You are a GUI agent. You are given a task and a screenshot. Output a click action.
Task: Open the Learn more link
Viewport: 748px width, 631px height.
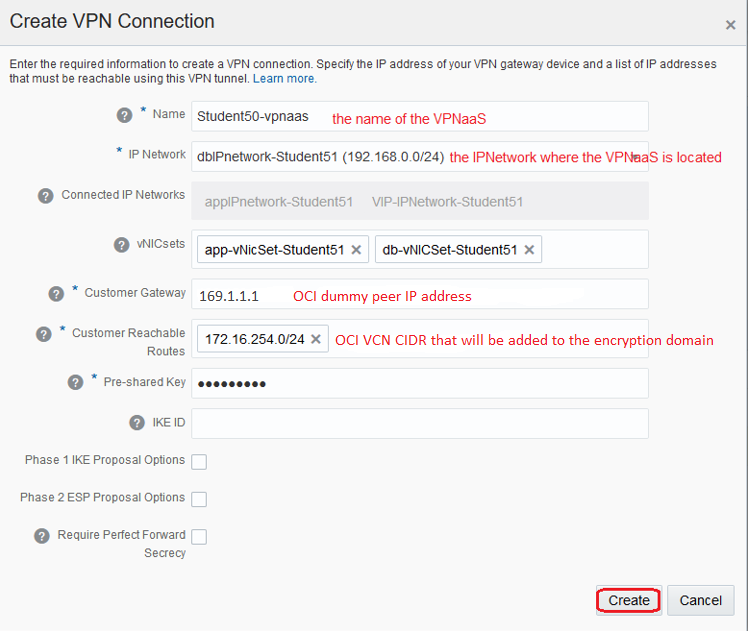(284, 78)
